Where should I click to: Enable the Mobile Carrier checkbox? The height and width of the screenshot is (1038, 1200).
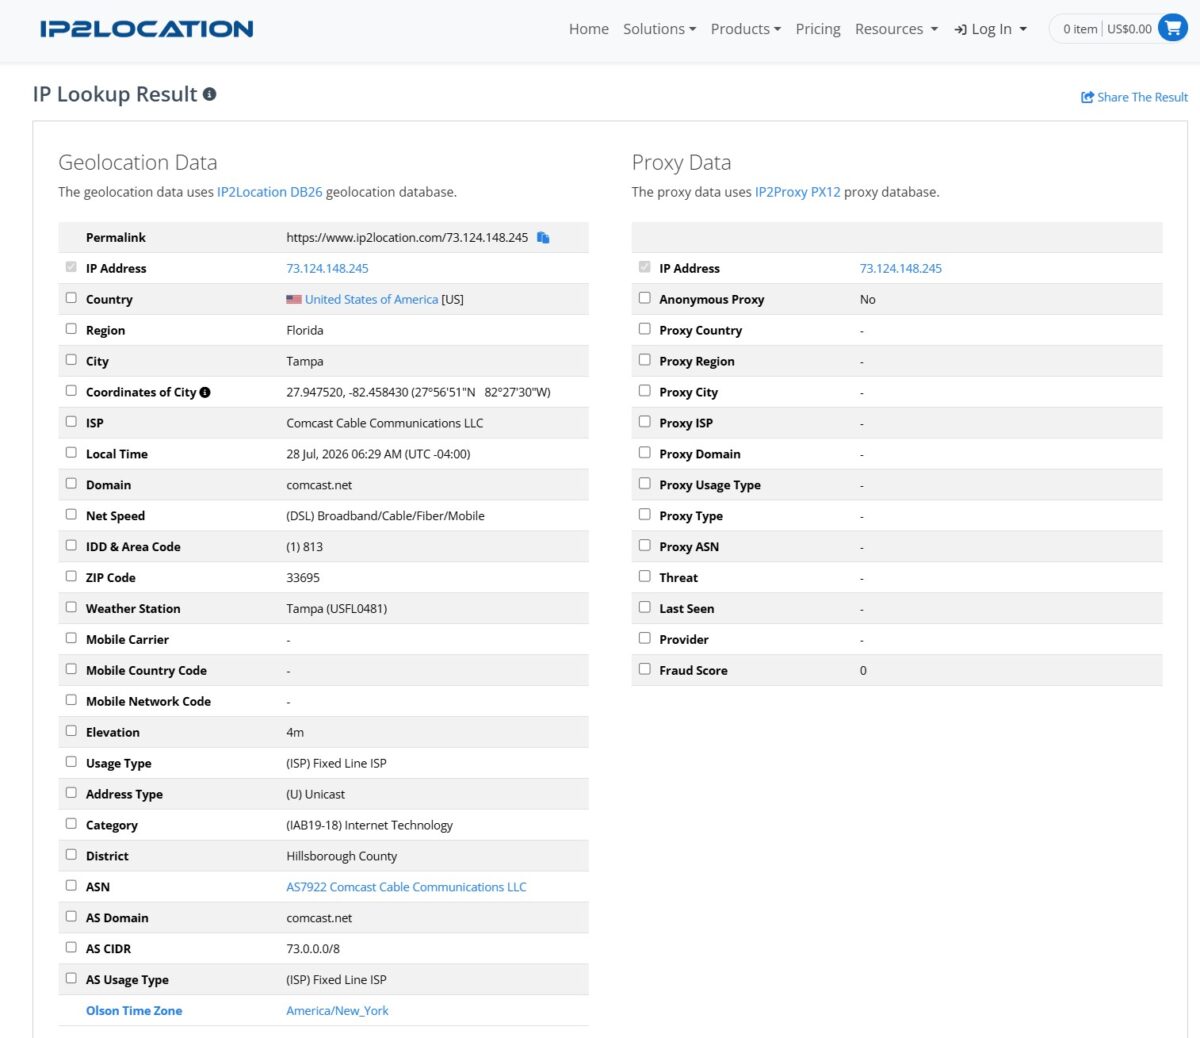(x=71, y=638)
